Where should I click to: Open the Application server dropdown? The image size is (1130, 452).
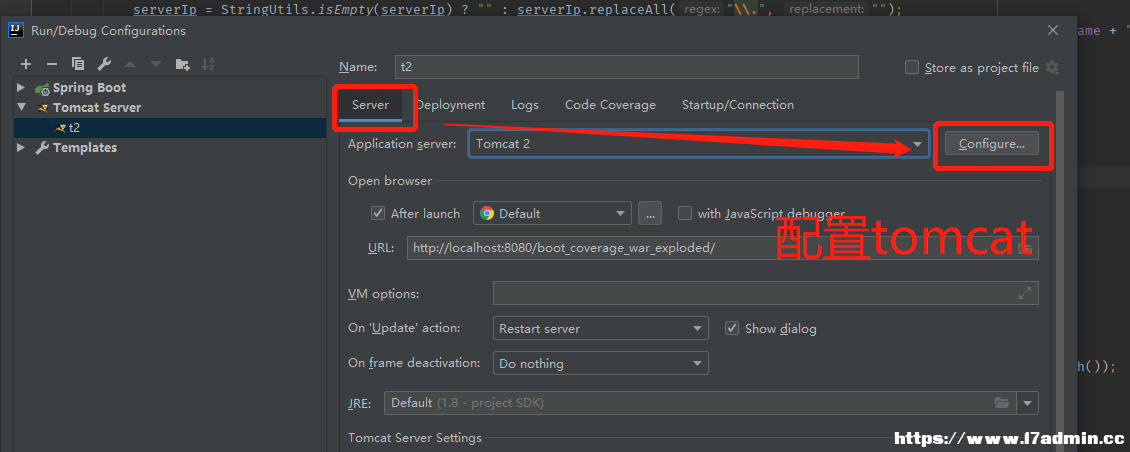(x=698, y=143)
